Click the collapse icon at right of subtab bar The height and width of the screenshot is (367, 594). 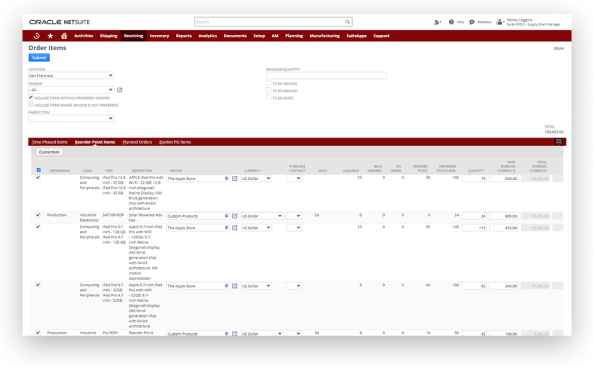coord(558,142)
